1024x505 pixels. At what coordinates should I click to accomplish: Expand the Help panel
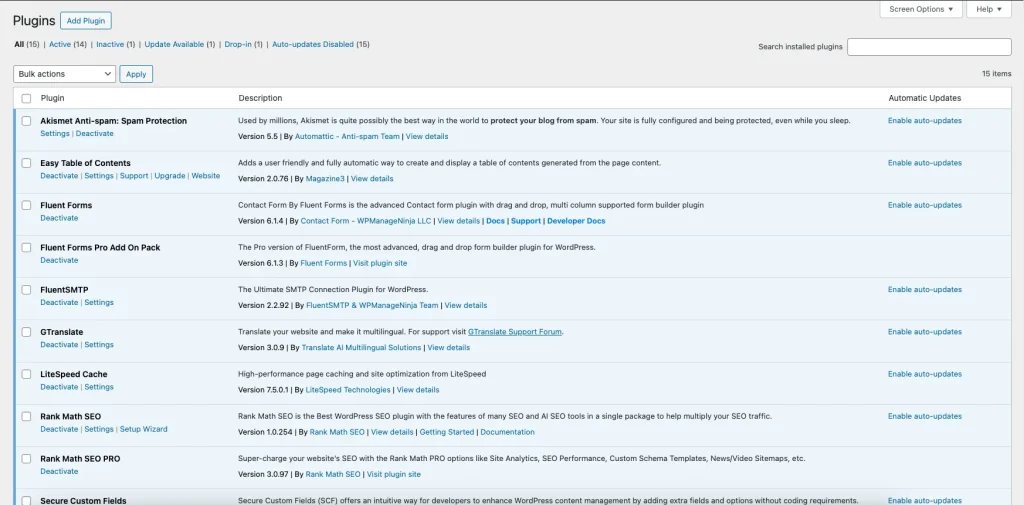click(x=989, y=9)
